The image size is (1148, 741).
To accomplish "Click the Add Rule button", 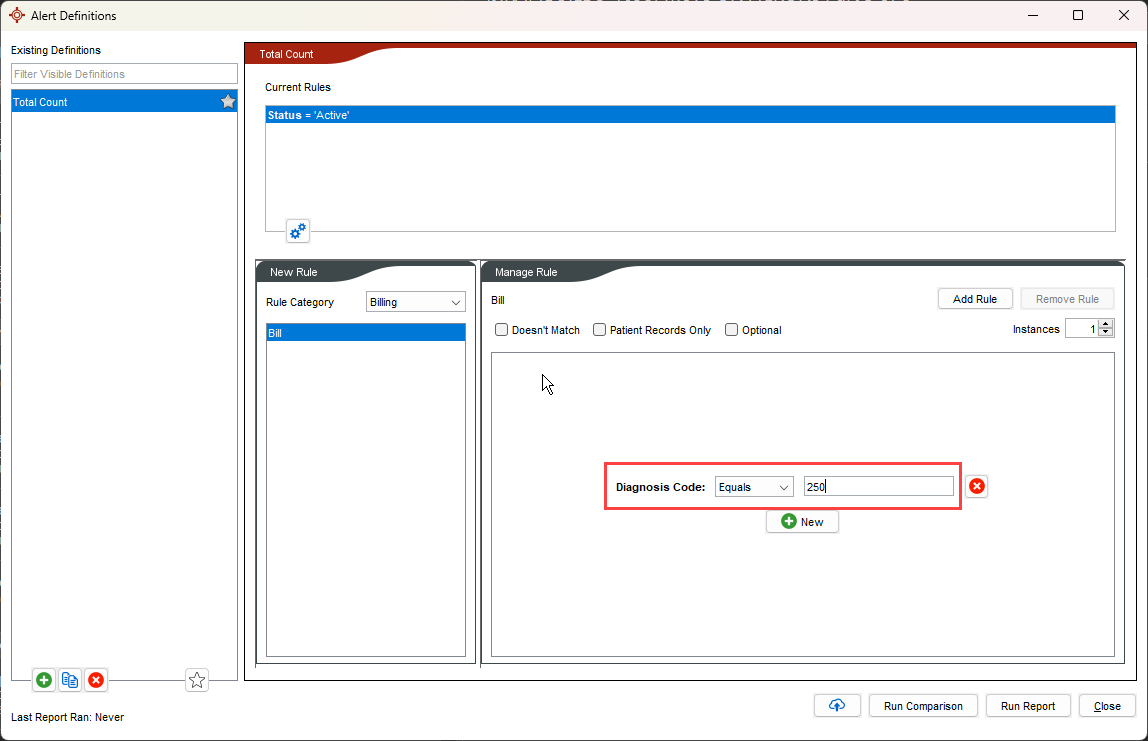I will [974, 299].
